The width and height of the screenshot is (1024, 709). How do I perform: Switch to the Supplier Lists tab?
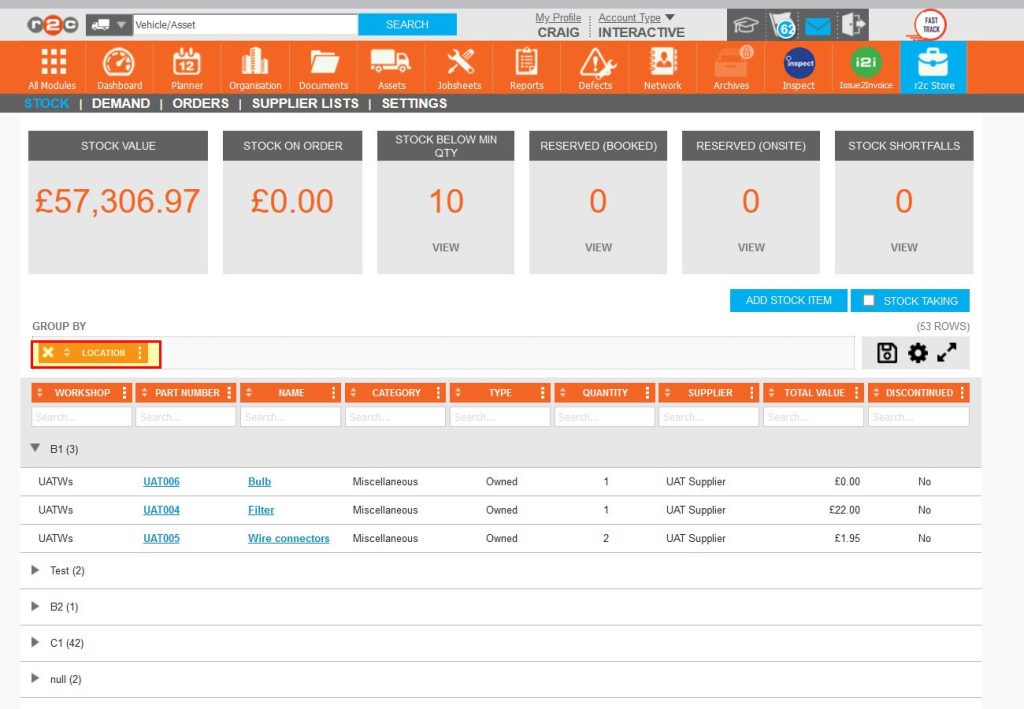305,103
